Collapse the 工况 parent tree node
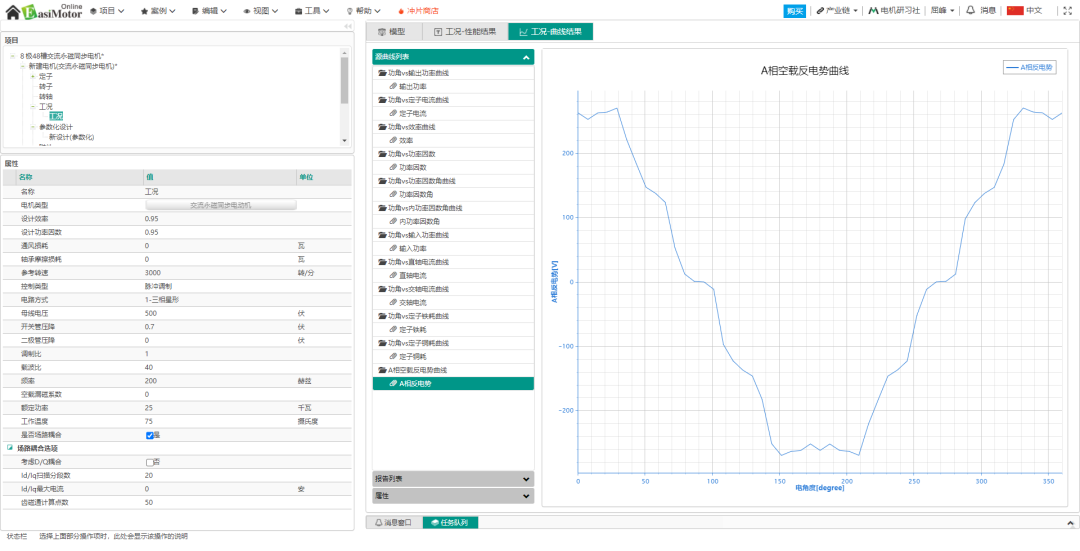Image resolution: width=1080 pixels, height=551 pixels. tap(32, 107)
